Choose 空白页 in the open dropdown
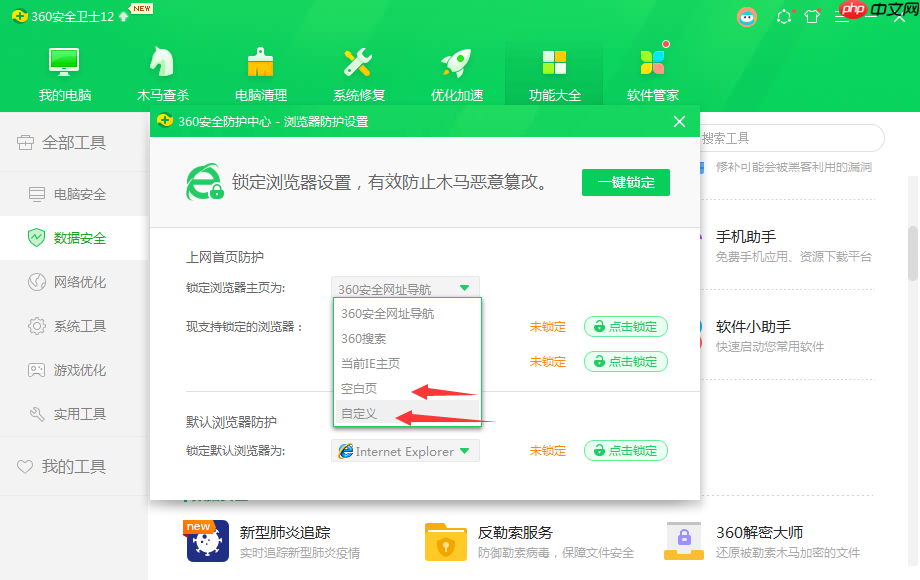The width and height of the screenshot is (920, 580). coord(358,388)
